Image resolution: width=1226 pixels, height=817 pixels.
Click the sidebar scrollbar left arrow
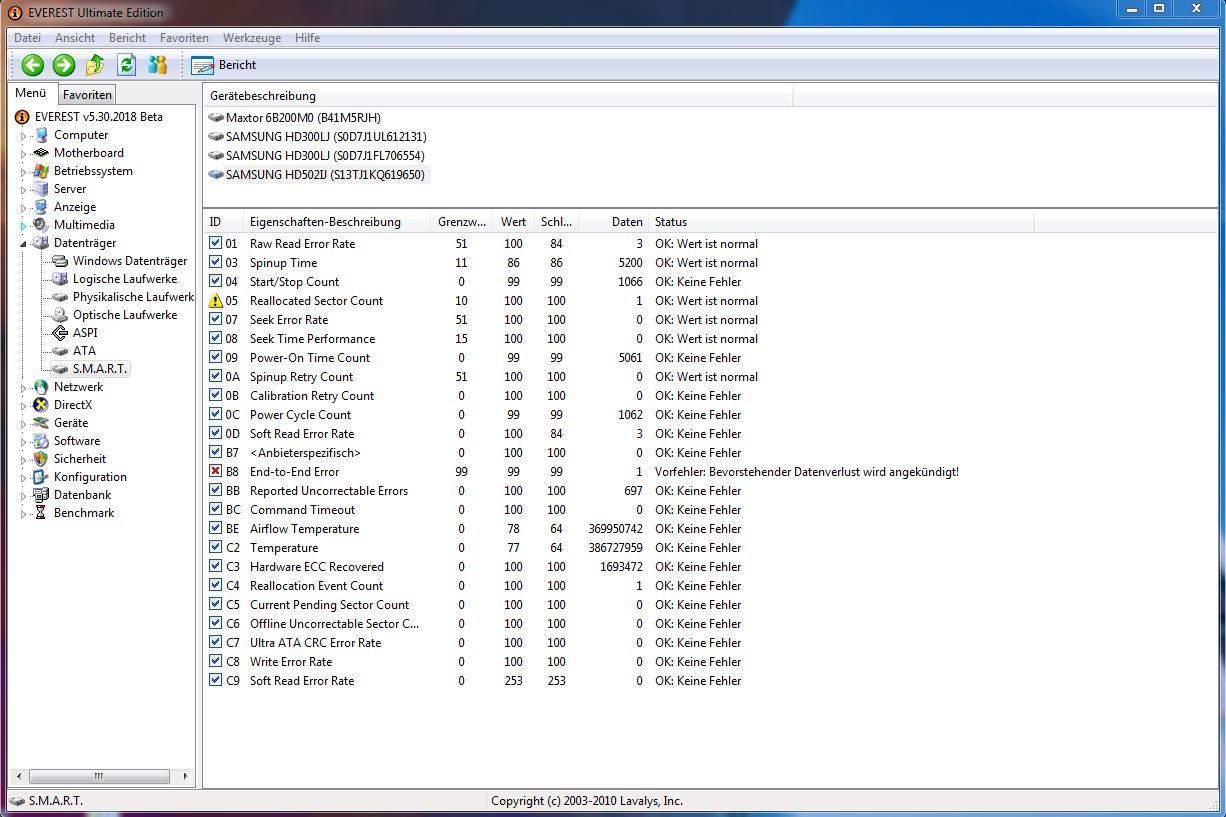[18, 776]
